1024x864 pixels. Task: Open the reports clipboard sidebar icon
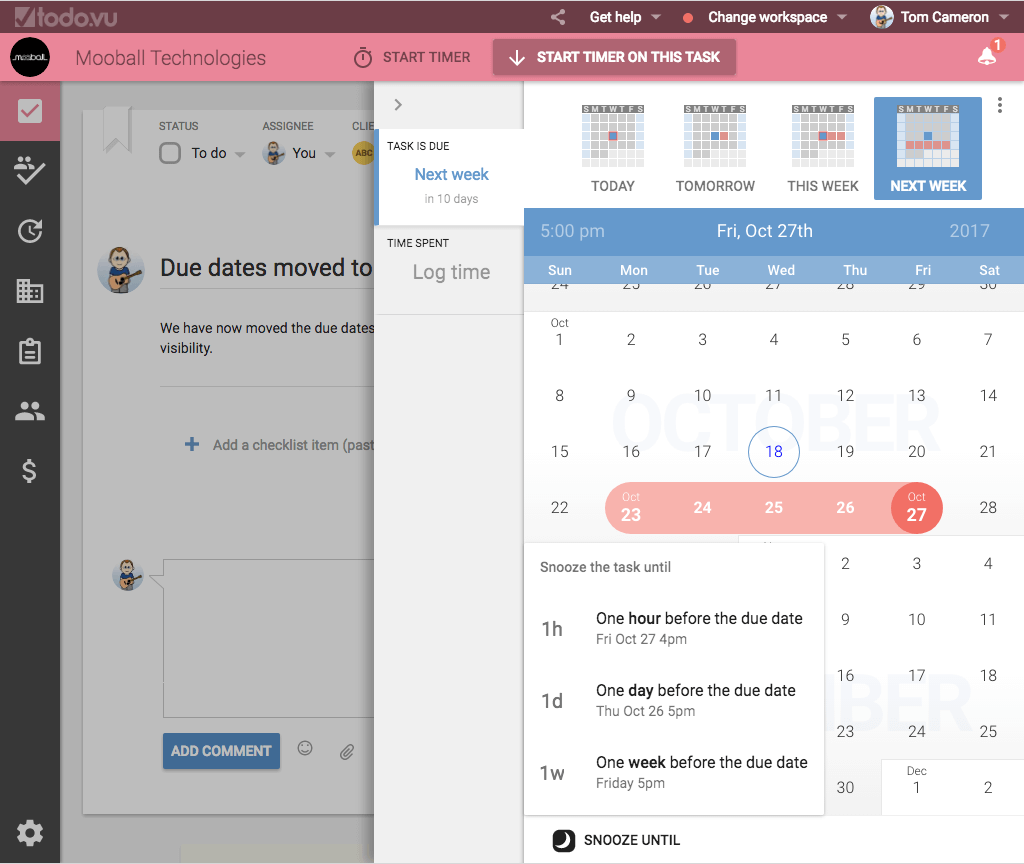click(30, 351)
